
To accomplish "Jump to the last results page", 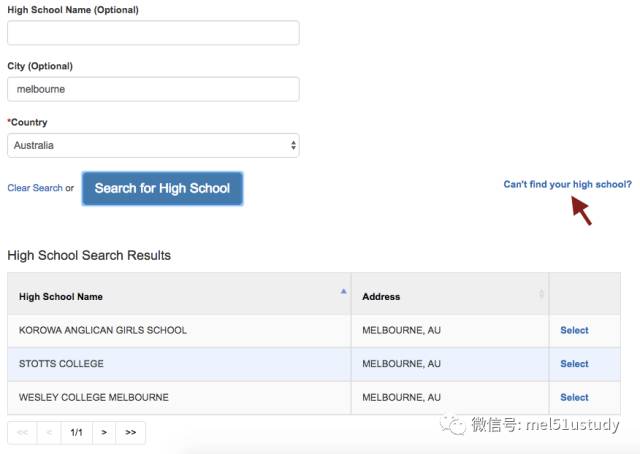I will [x=131, y=432].
